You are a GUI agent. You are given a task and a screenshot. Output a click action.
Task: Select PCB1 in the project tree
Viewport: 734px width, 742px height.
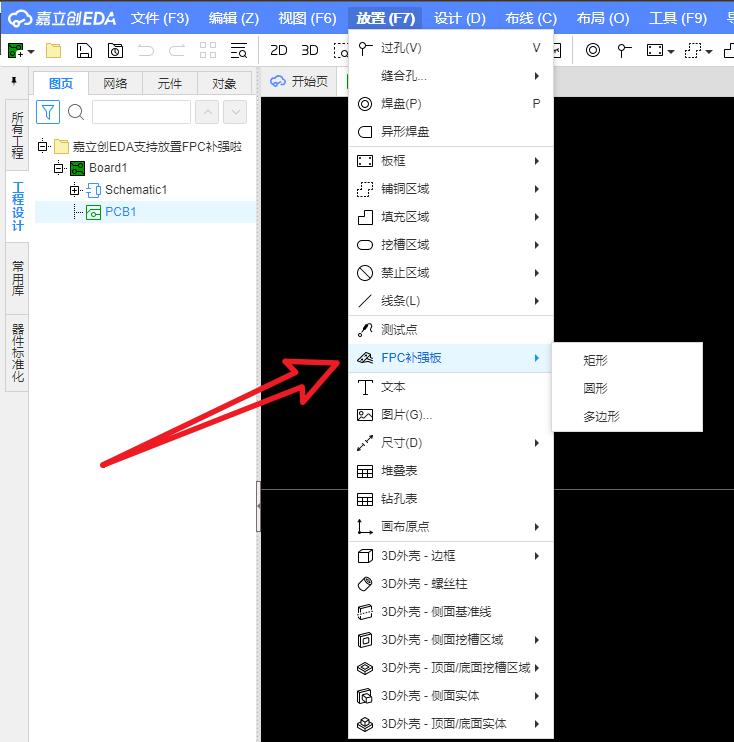[120, 212]
